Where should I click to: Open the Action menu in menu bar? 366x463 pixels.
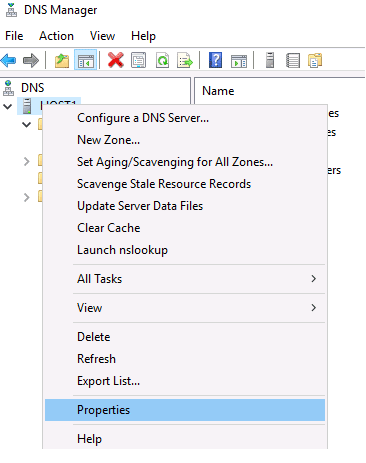point(56,36)
